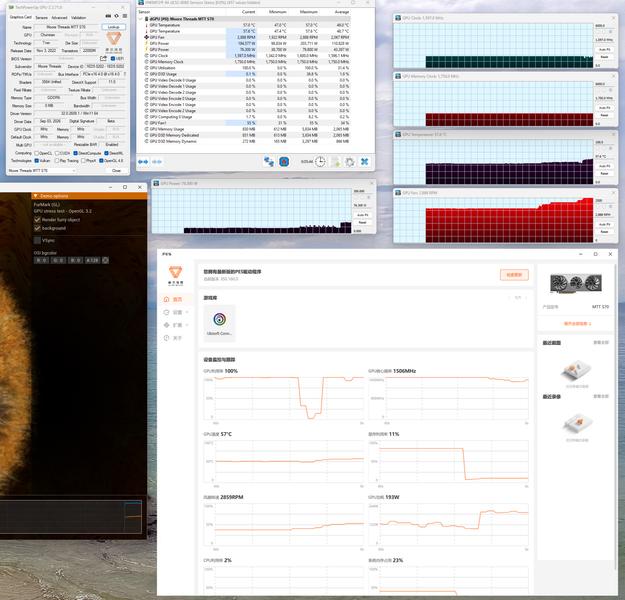This screenshot has width=625, height=600.
Task: Click the about icon in PES sidebar
Action: [167, 338]
